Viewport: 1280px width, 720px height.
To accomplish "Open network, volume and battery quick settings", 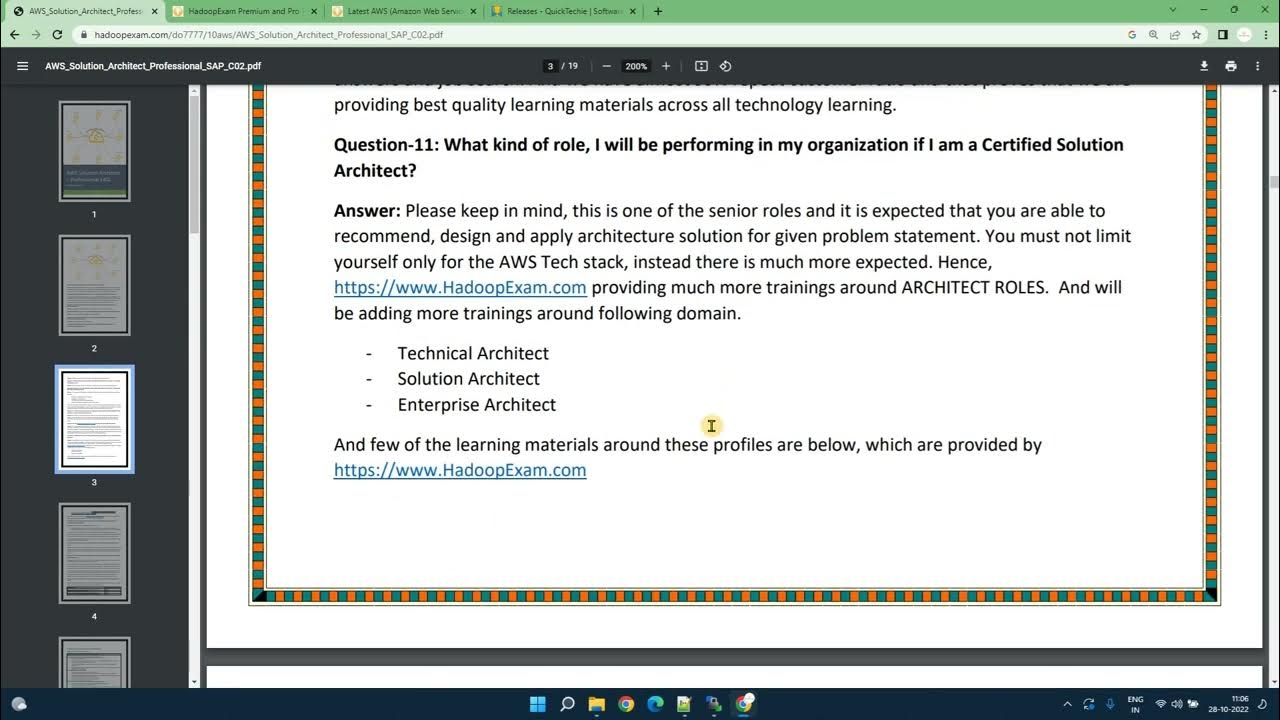I will [x=1177, y=704].
